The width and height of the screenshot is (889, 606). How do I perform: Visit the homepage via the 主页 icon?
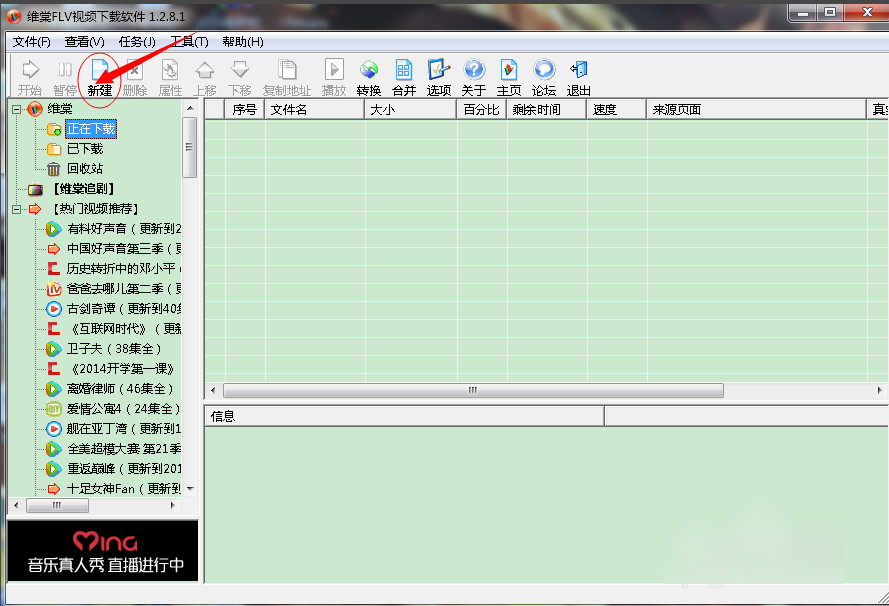coord(508,75)
